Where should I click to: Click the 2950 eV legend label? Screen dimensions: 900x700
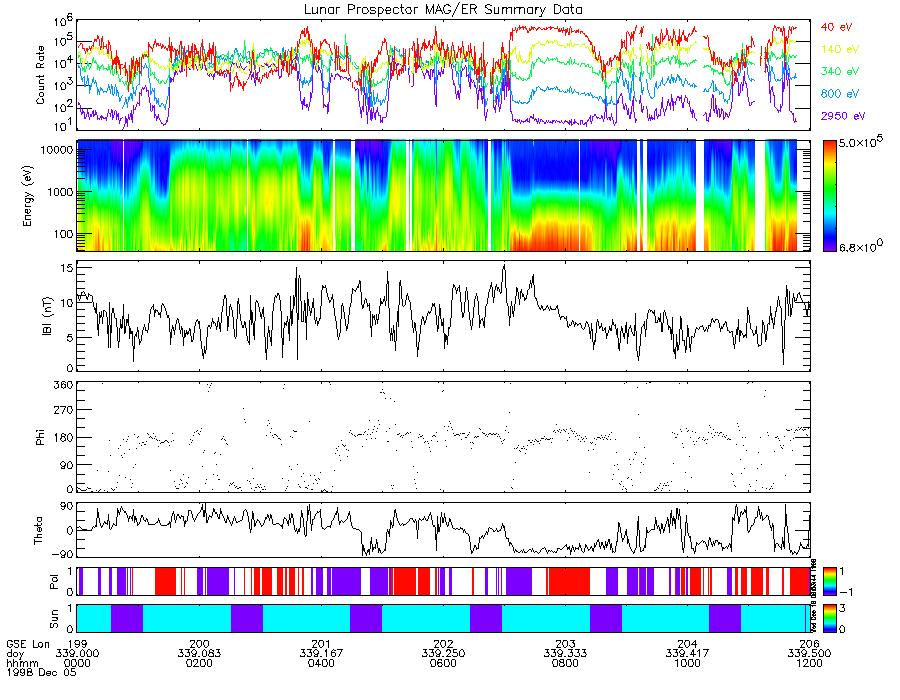843,116
